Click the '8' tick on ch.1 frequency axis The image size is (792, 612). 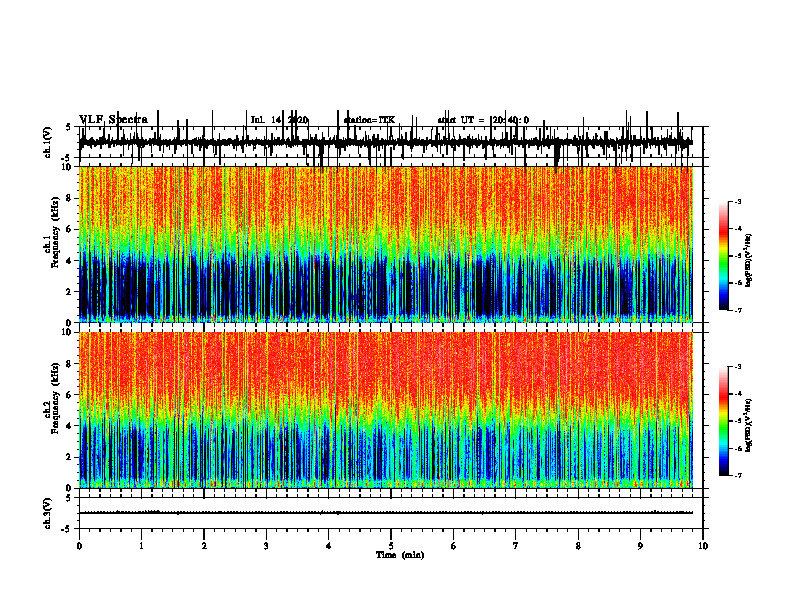pos(70,198)
